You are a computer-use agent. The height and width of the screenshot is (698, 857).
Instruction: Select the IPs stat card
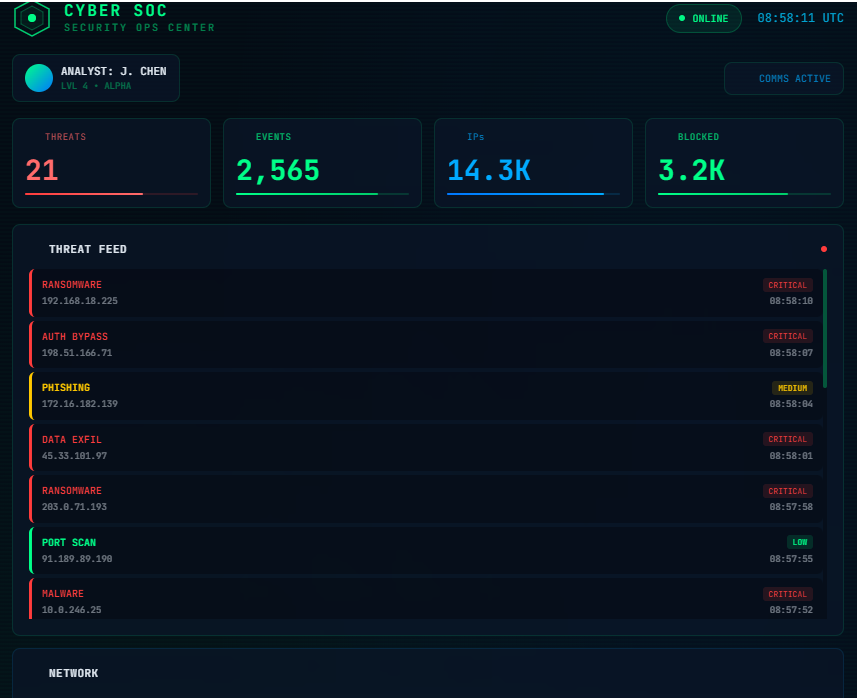[533, 162]
